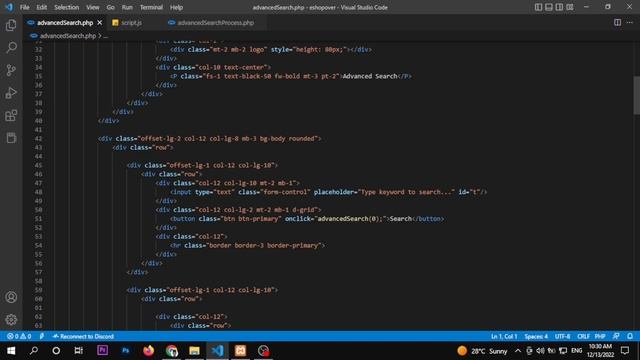Open the Go menu
The image size is (640, 360).
111,7
